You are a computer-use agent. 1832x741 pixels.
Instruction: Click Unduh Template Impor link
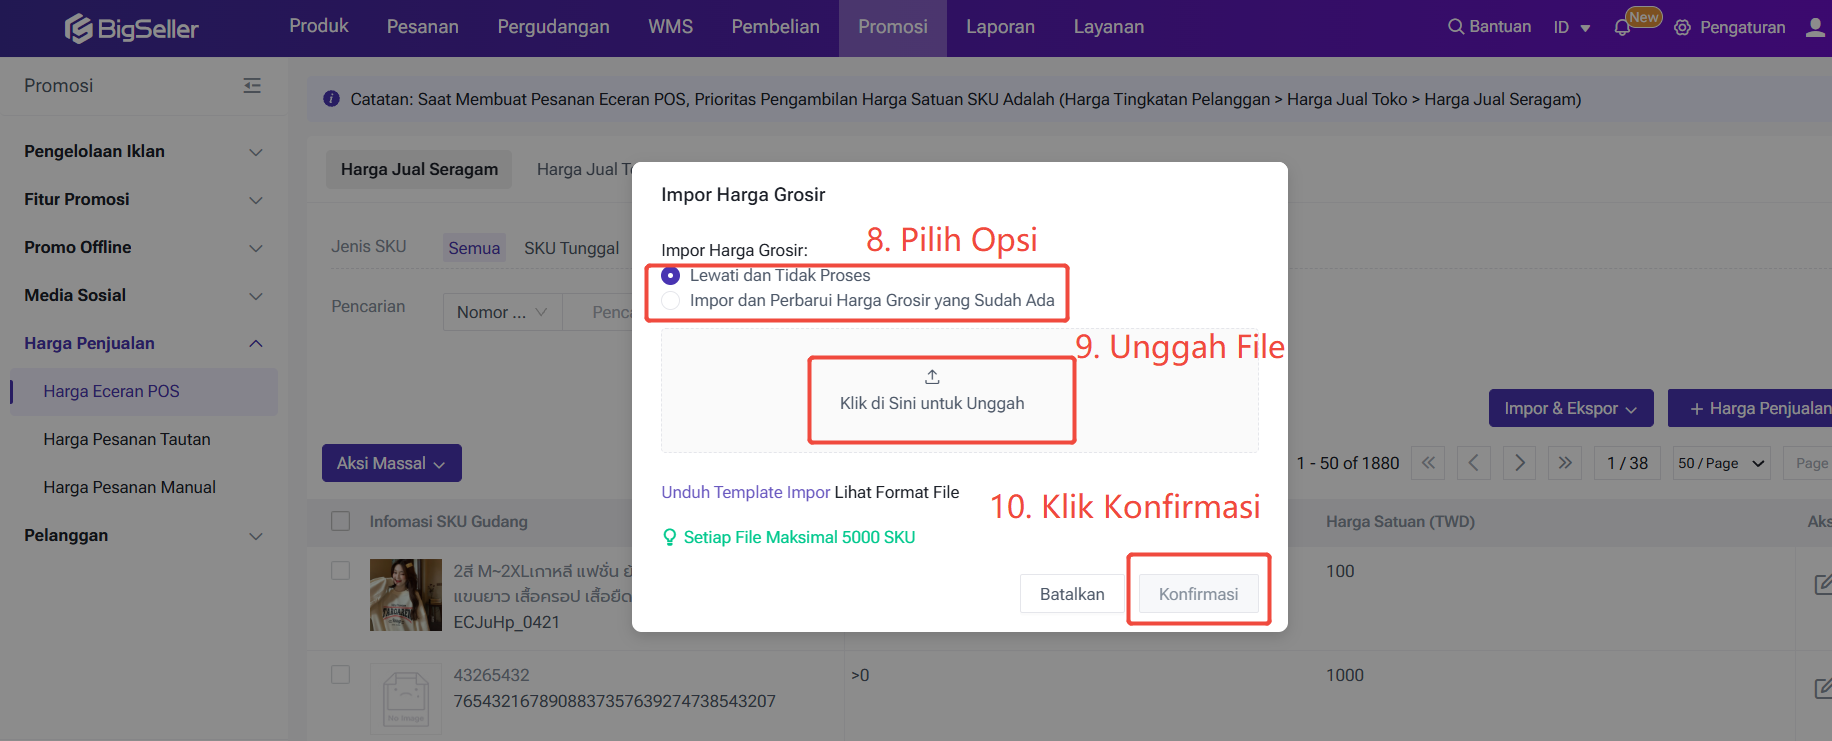point(745,492)
